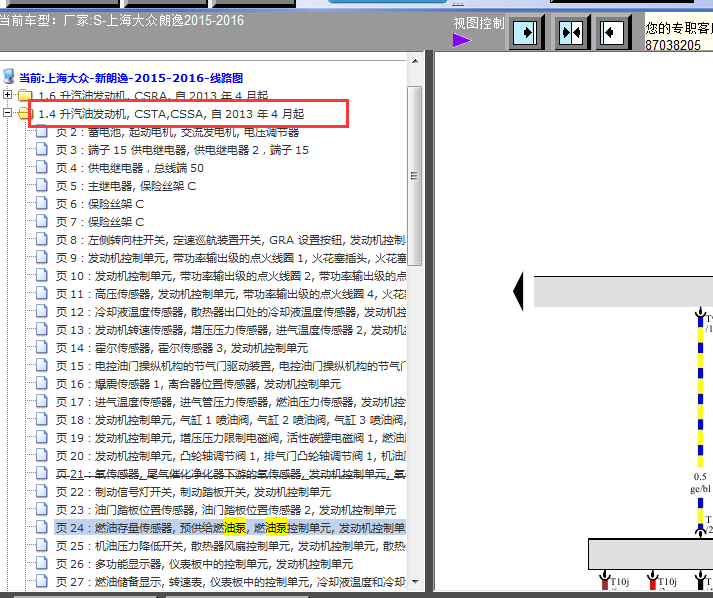Open 页 25 : 机油压力降低开关
This screenshot has width=713, height=598.
[x=231, y=546]
